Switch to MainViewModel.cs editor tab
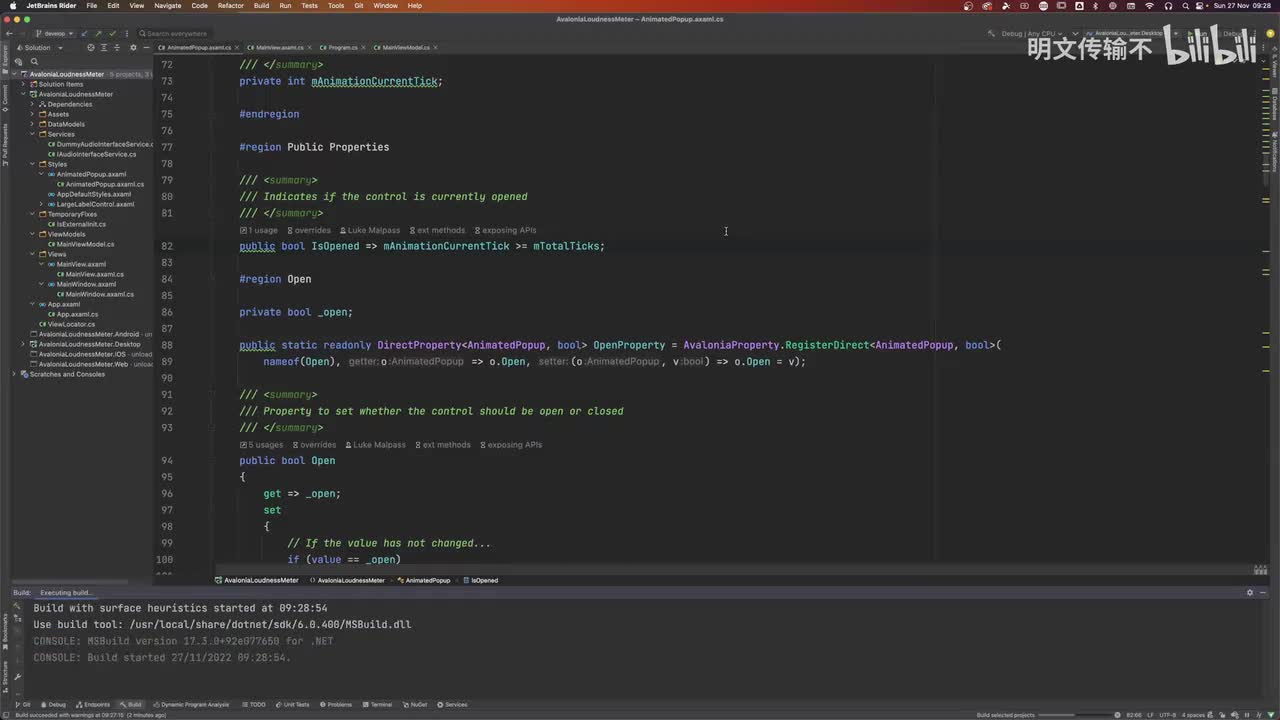Viewport: 1280px width, 720px height. click(x=406, y=47)
